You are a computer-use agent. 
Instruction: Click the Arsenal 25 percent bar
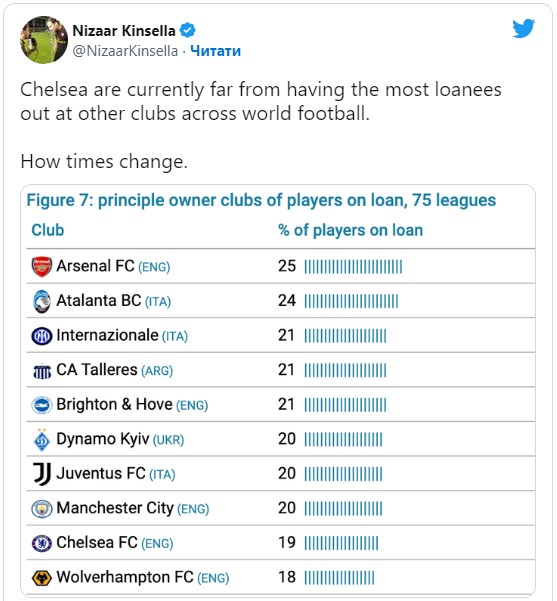[353, 267]
